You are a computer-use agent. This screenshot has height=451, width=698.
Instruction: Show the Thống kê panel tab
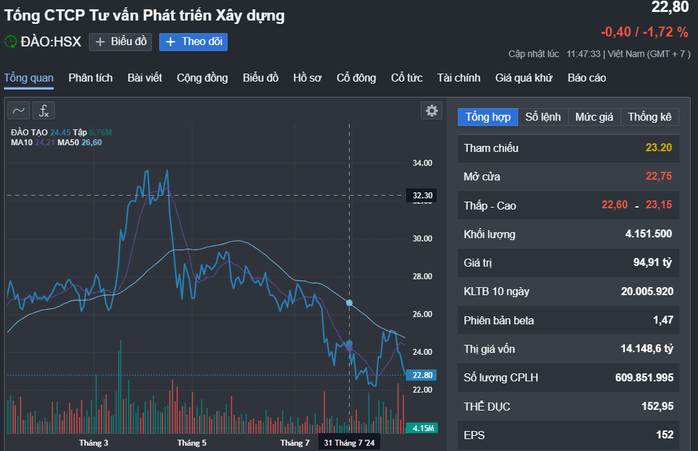649,117
